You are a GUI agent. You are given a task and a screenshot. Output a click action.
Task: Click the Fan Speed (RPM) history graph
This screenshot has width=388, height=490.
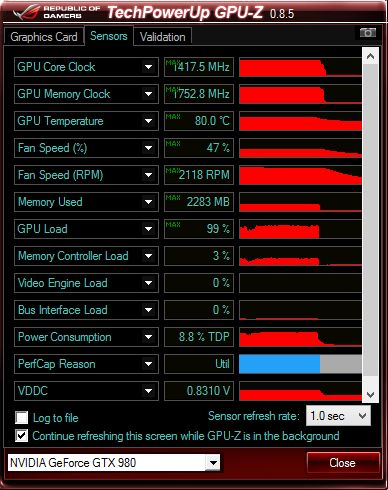pos(300,175)
